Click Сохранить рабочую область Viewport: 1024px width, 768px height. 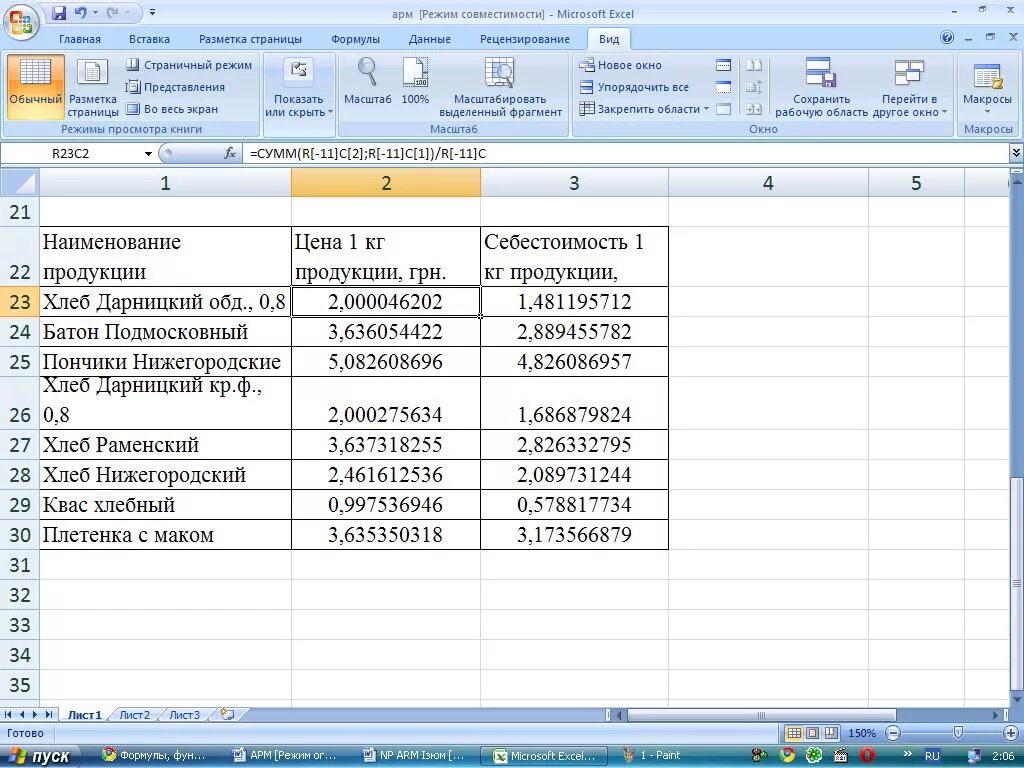pos(822,88)
